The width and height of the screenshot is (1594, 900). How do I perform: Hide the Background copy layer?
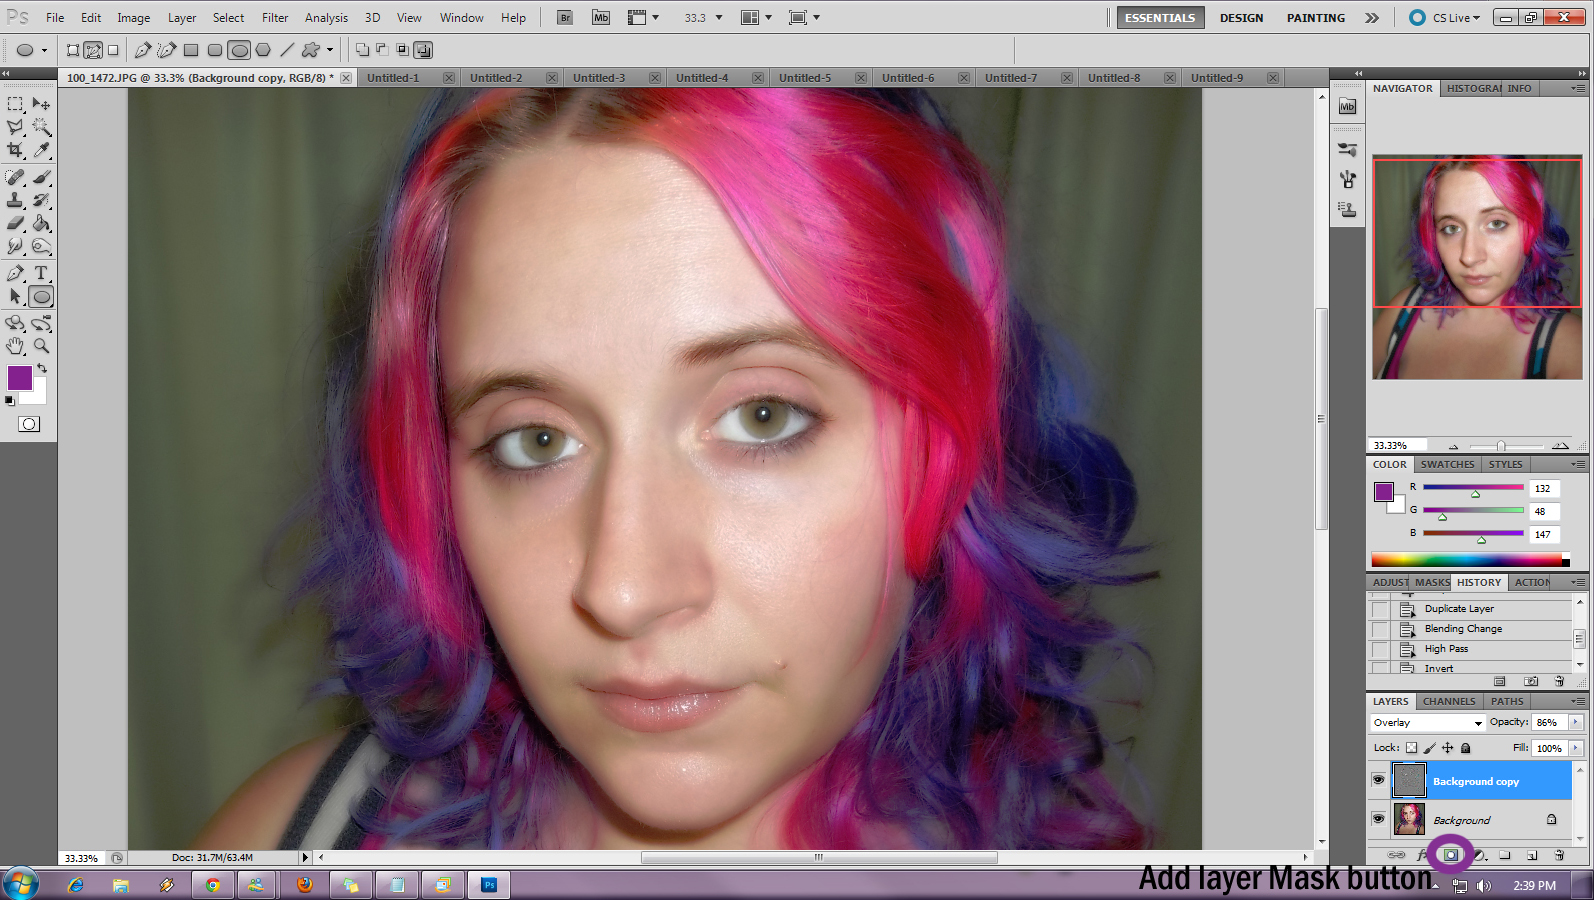click(x=1378, y=780)
